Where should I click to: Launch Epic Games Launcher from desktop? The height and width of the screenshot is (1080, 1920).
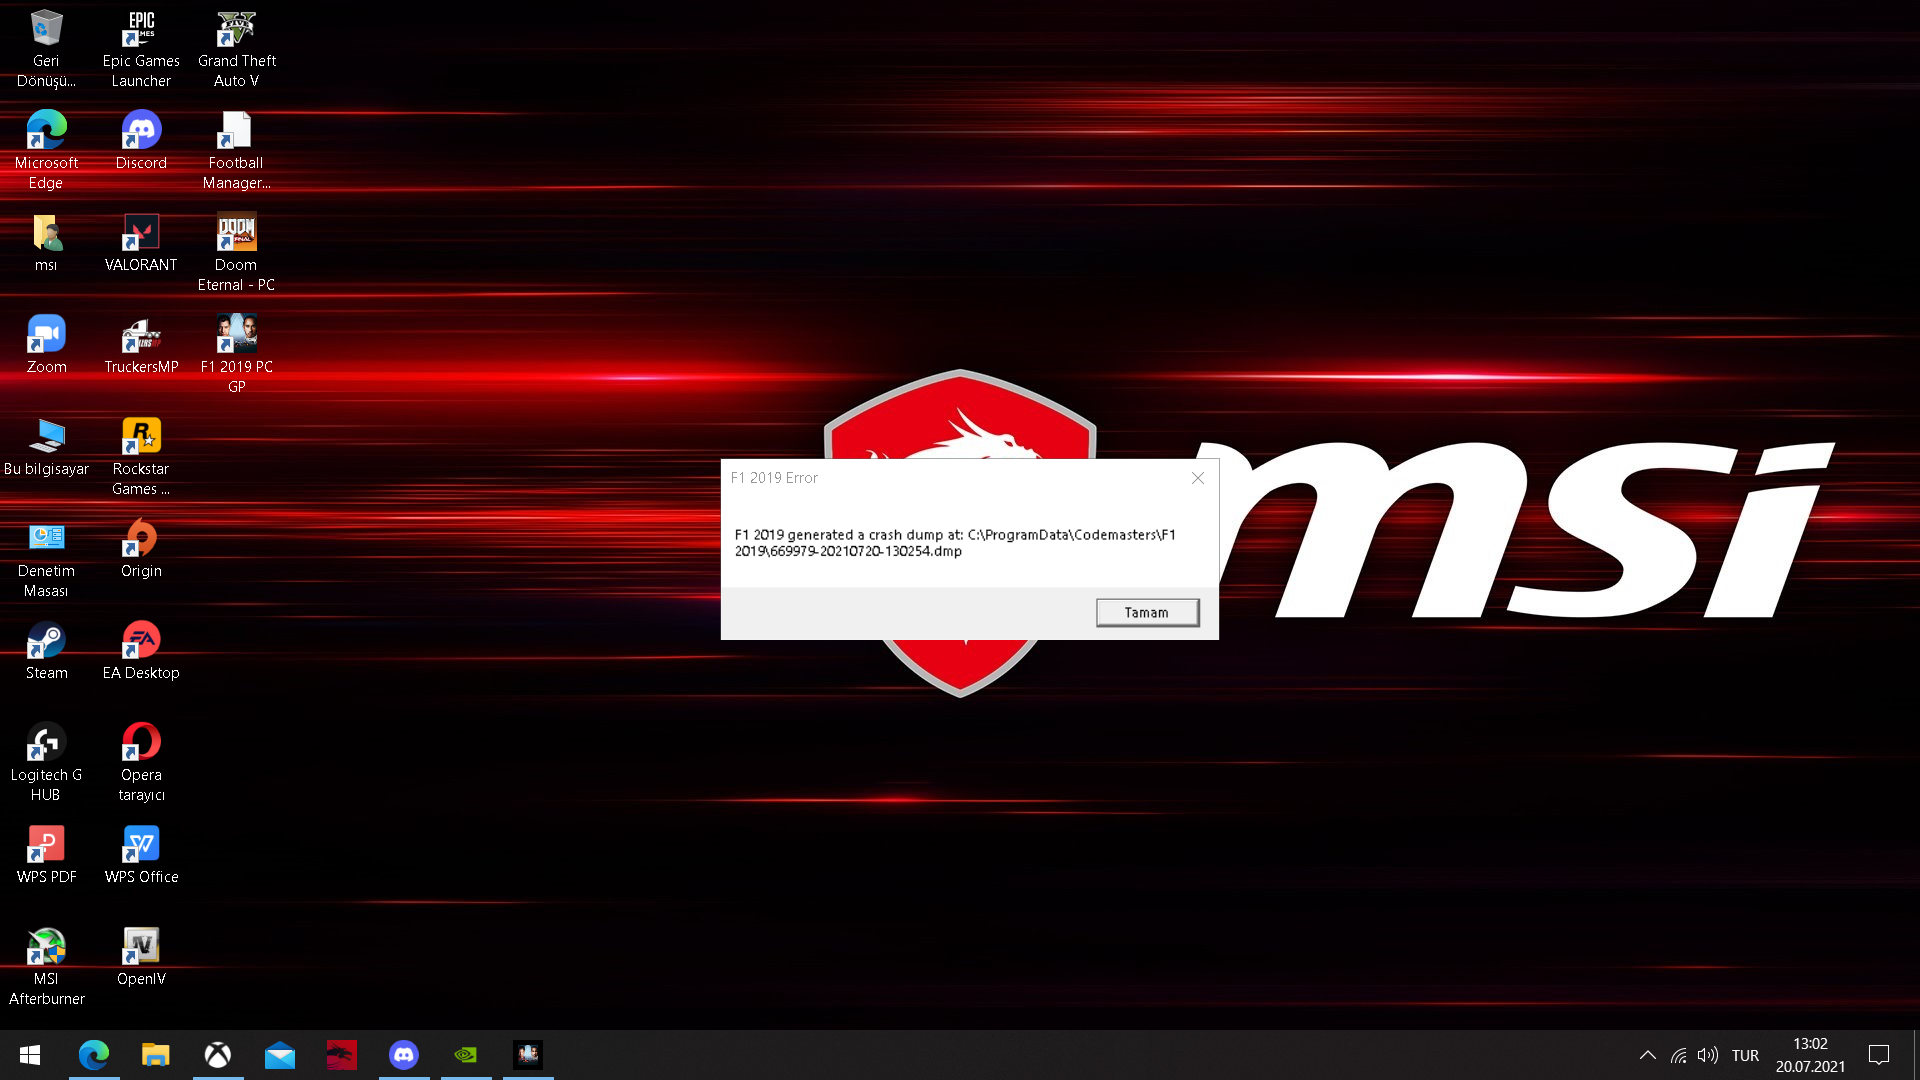141,48
